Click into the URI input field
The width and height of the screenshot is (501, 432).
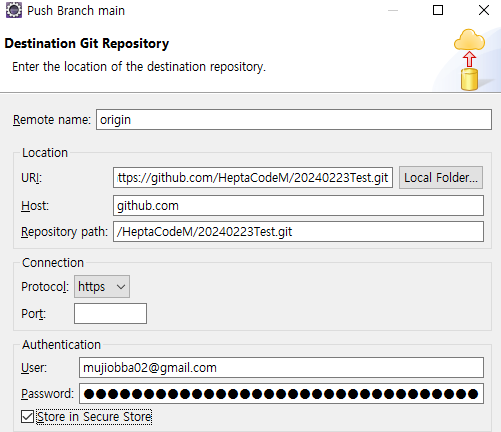coord(253,178)
